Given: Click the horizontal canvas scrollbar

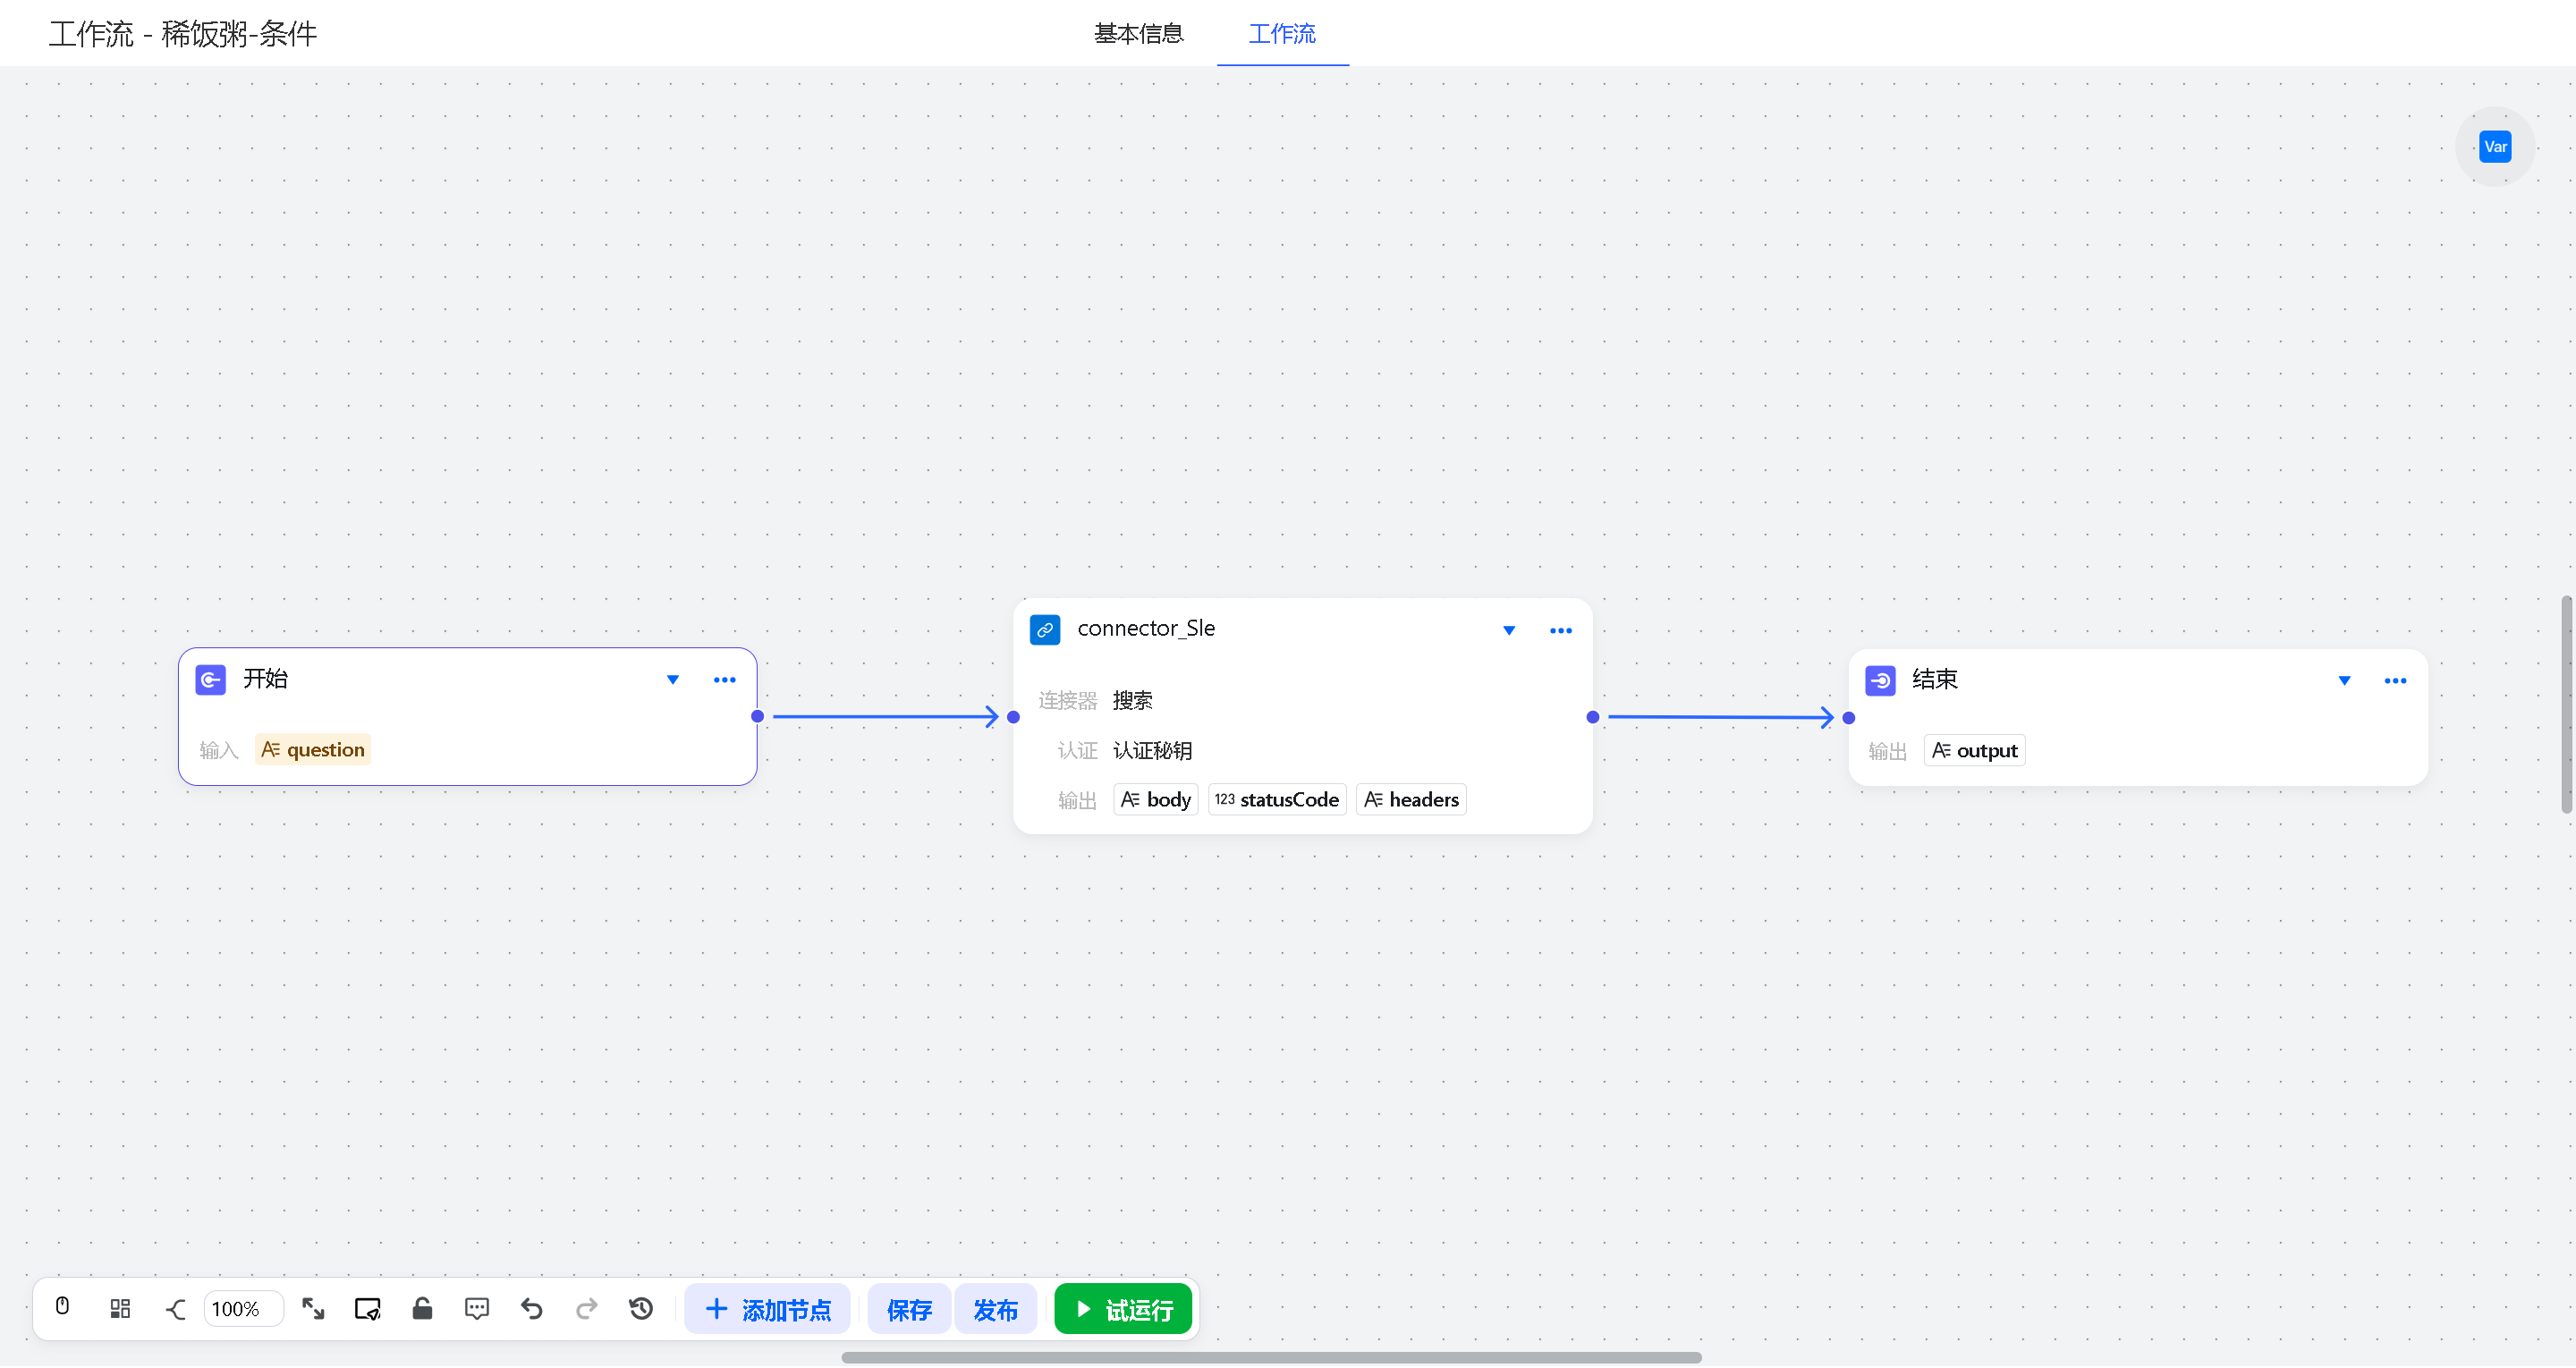Looking at the screenshot, I should coord(1270,1357).
